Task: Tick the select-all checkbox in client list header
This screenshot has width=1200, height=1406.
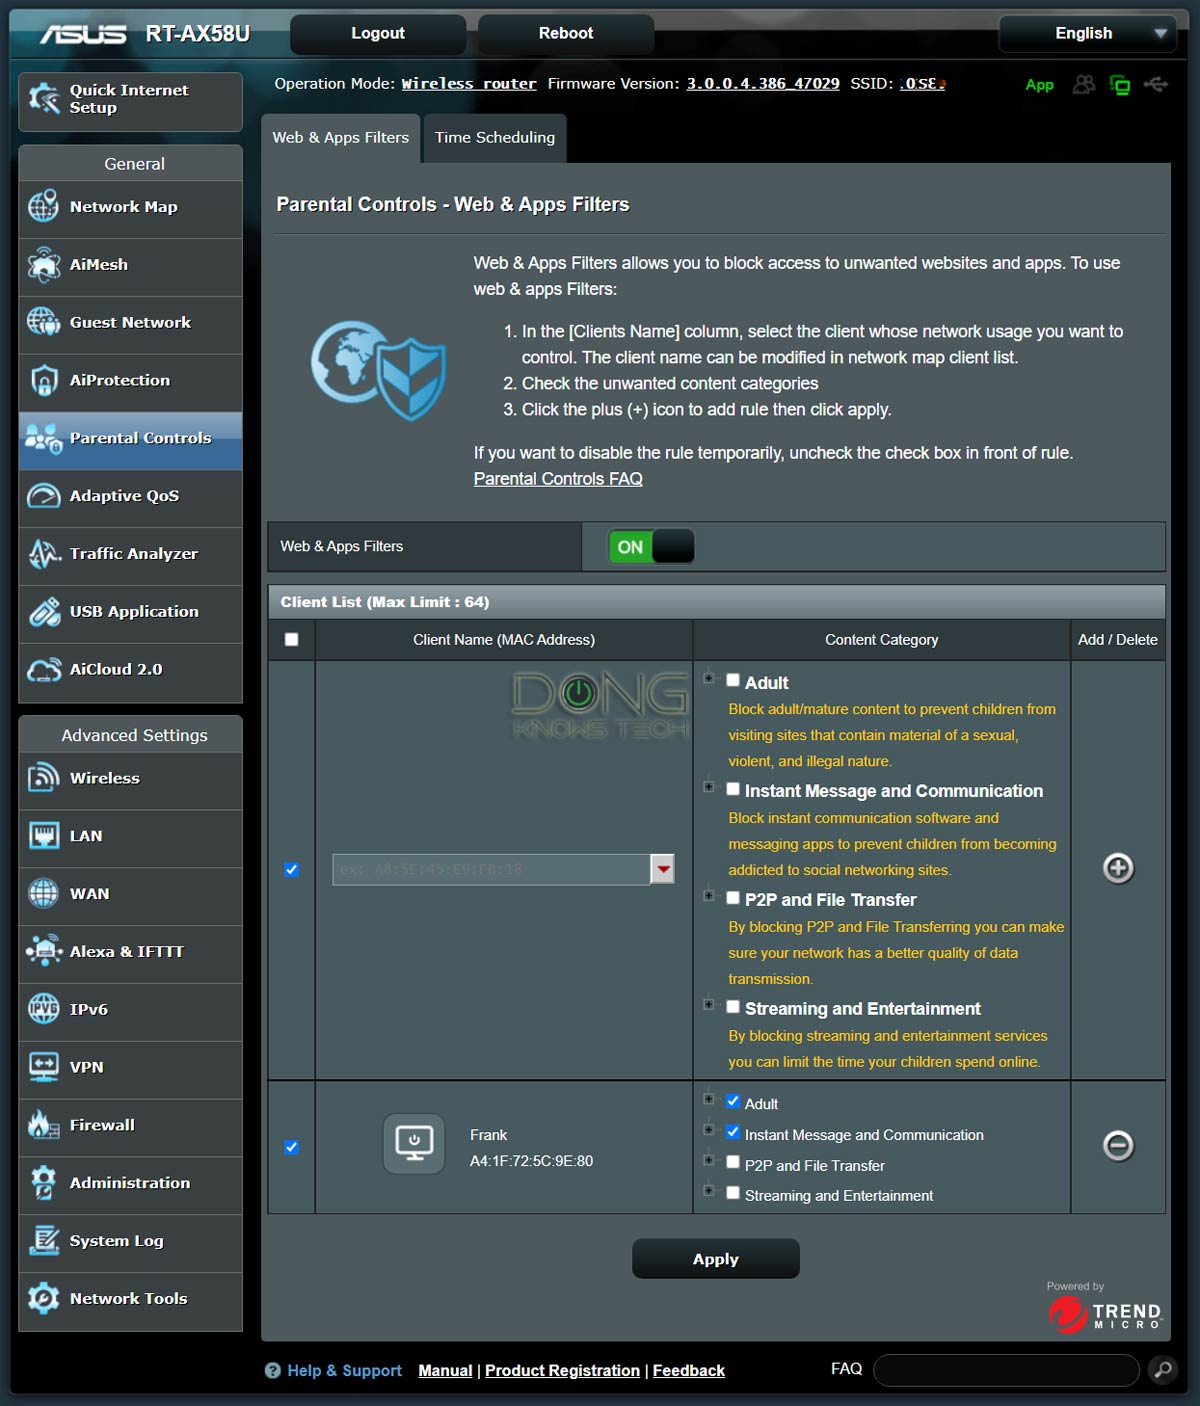Action: click(x=292, y=640)
